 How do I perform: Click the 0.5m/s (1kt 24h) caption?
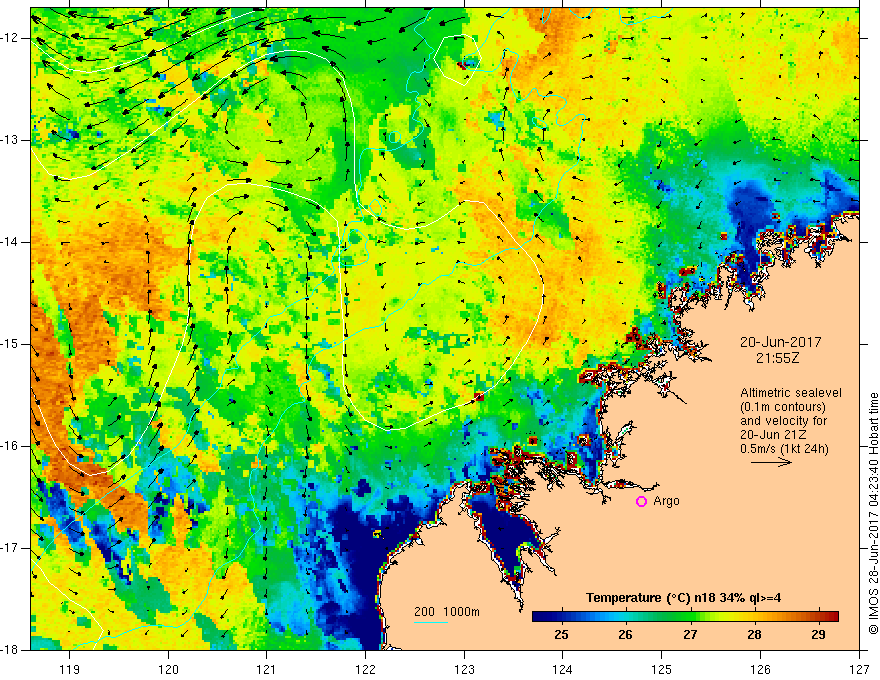pos(785,449)
